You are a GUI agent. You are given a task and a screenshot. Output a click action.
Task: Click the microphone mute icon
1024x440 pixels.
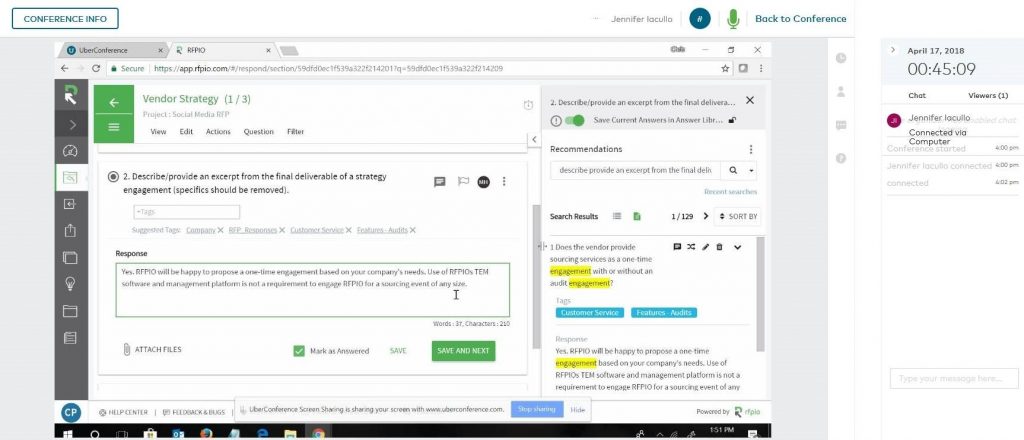point(734,19)
